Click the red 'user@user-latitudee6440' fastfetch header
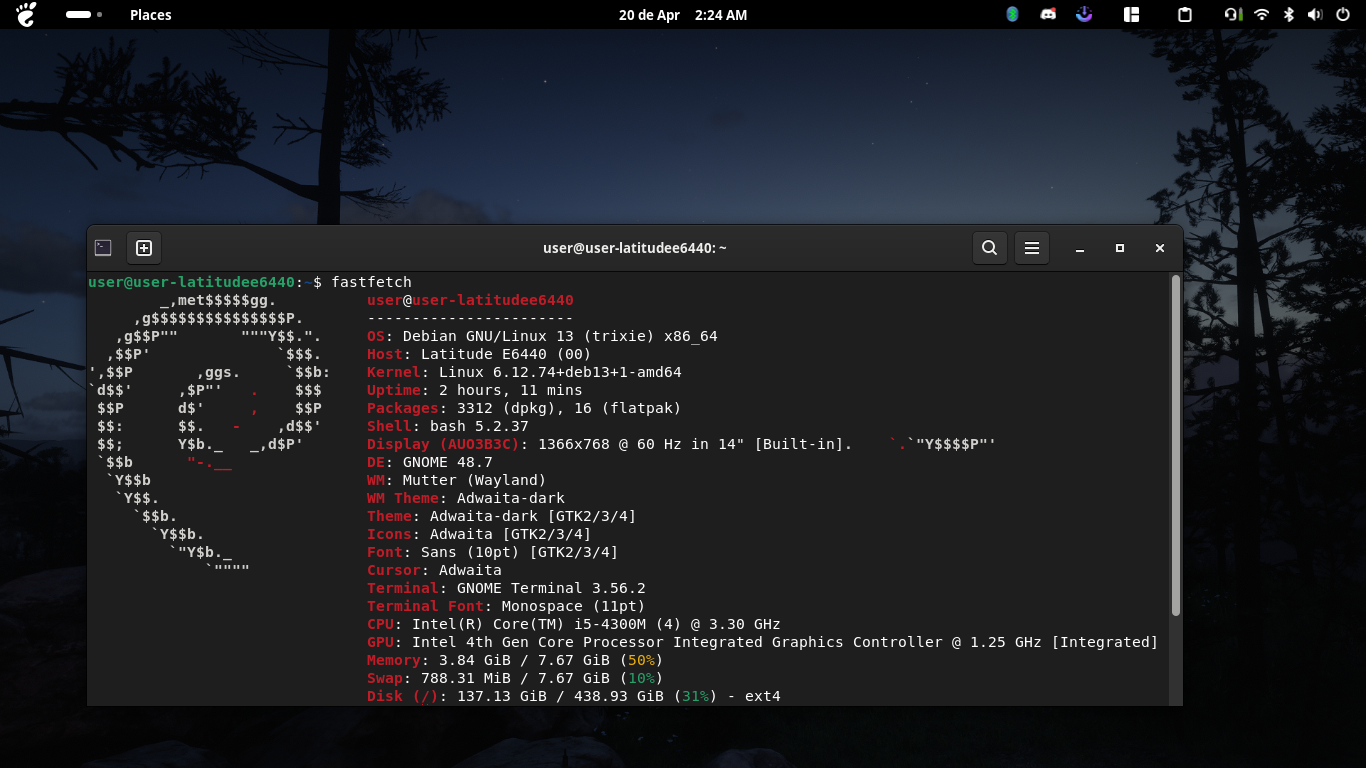The width and height of the screenshot is (1366, 768). click(470, 300)
